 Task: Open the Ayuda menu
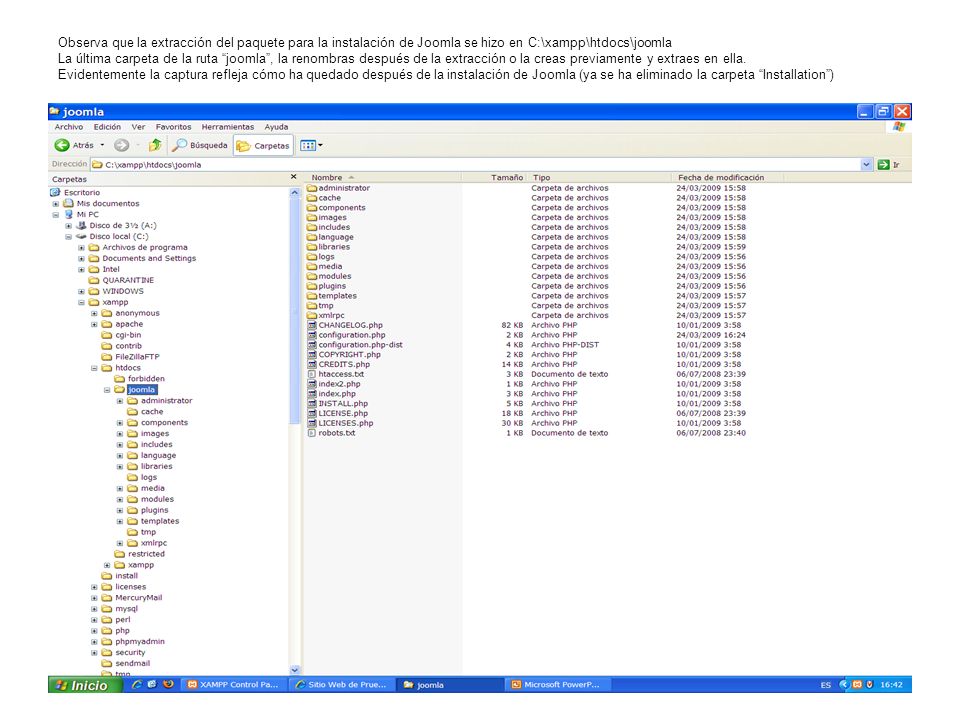[276, 127]
